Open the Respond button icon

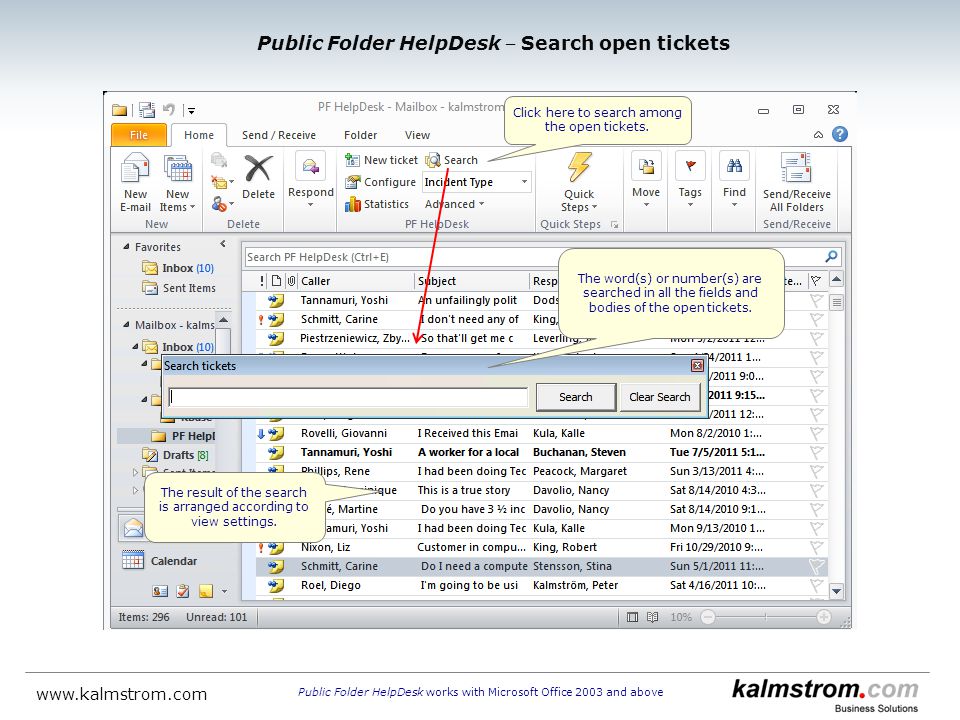click(x=310, y=166)
